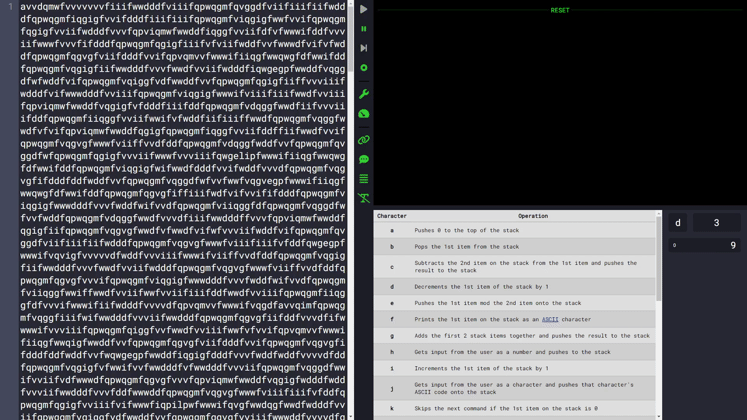Follow the ASCII link in row f
747x420 pixels.
click(x=550, y=320)
